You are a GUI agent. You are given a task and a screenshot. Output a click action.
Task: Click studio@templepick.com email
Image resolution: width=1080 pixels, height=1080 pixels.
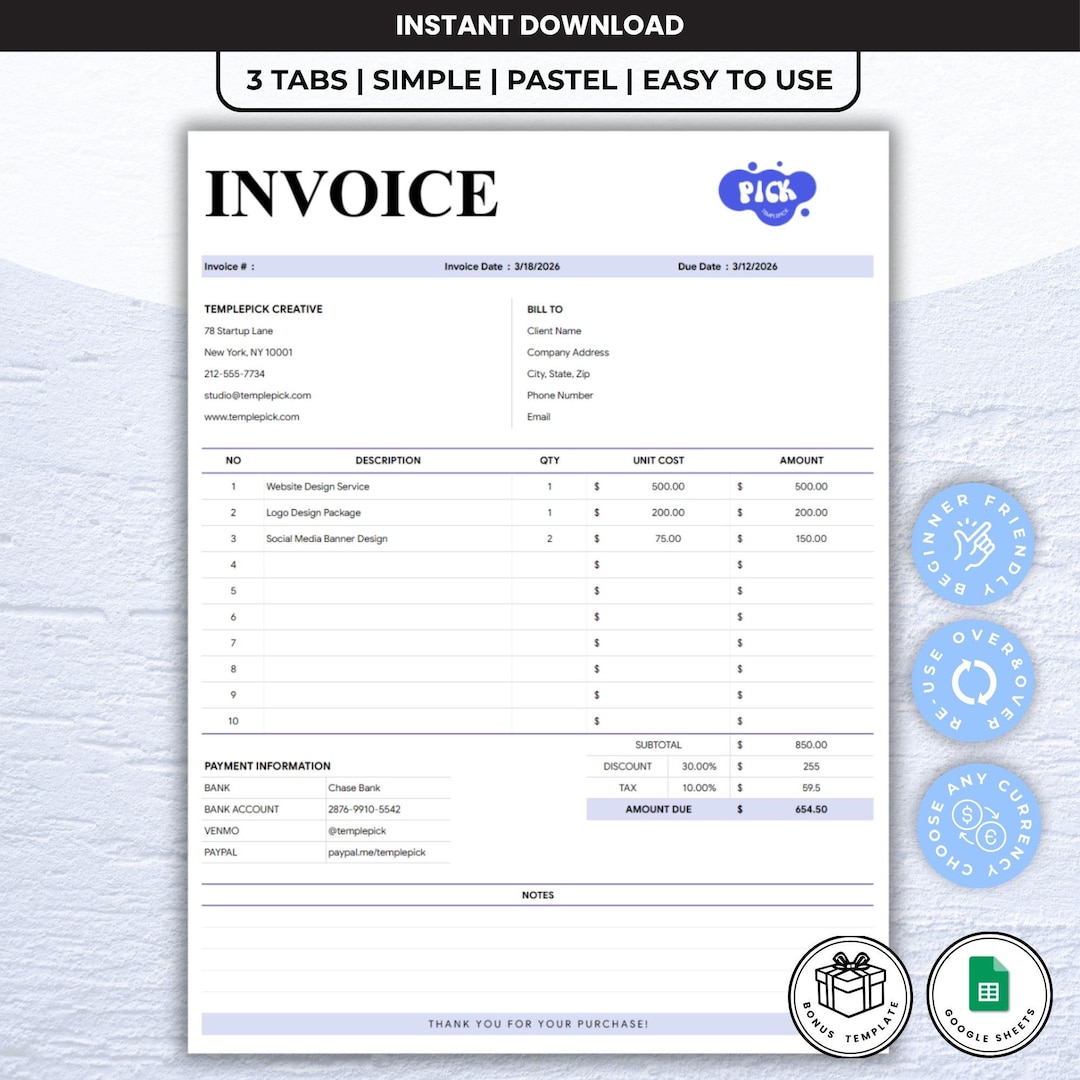[258, 395]
